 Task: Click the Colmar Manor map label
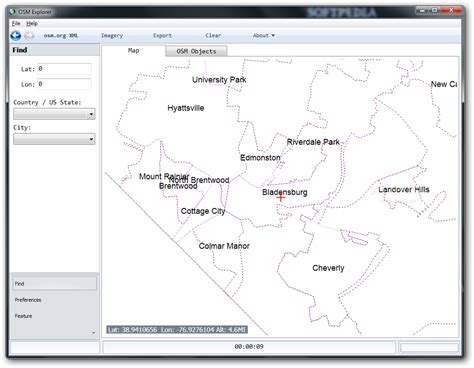224,246
